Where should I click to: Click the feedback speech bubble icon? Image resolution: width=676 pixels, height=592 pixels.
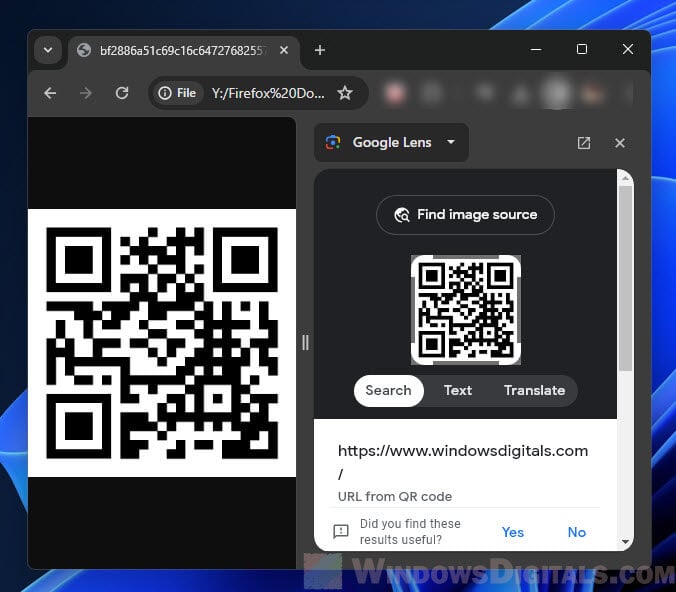point(341,531)
